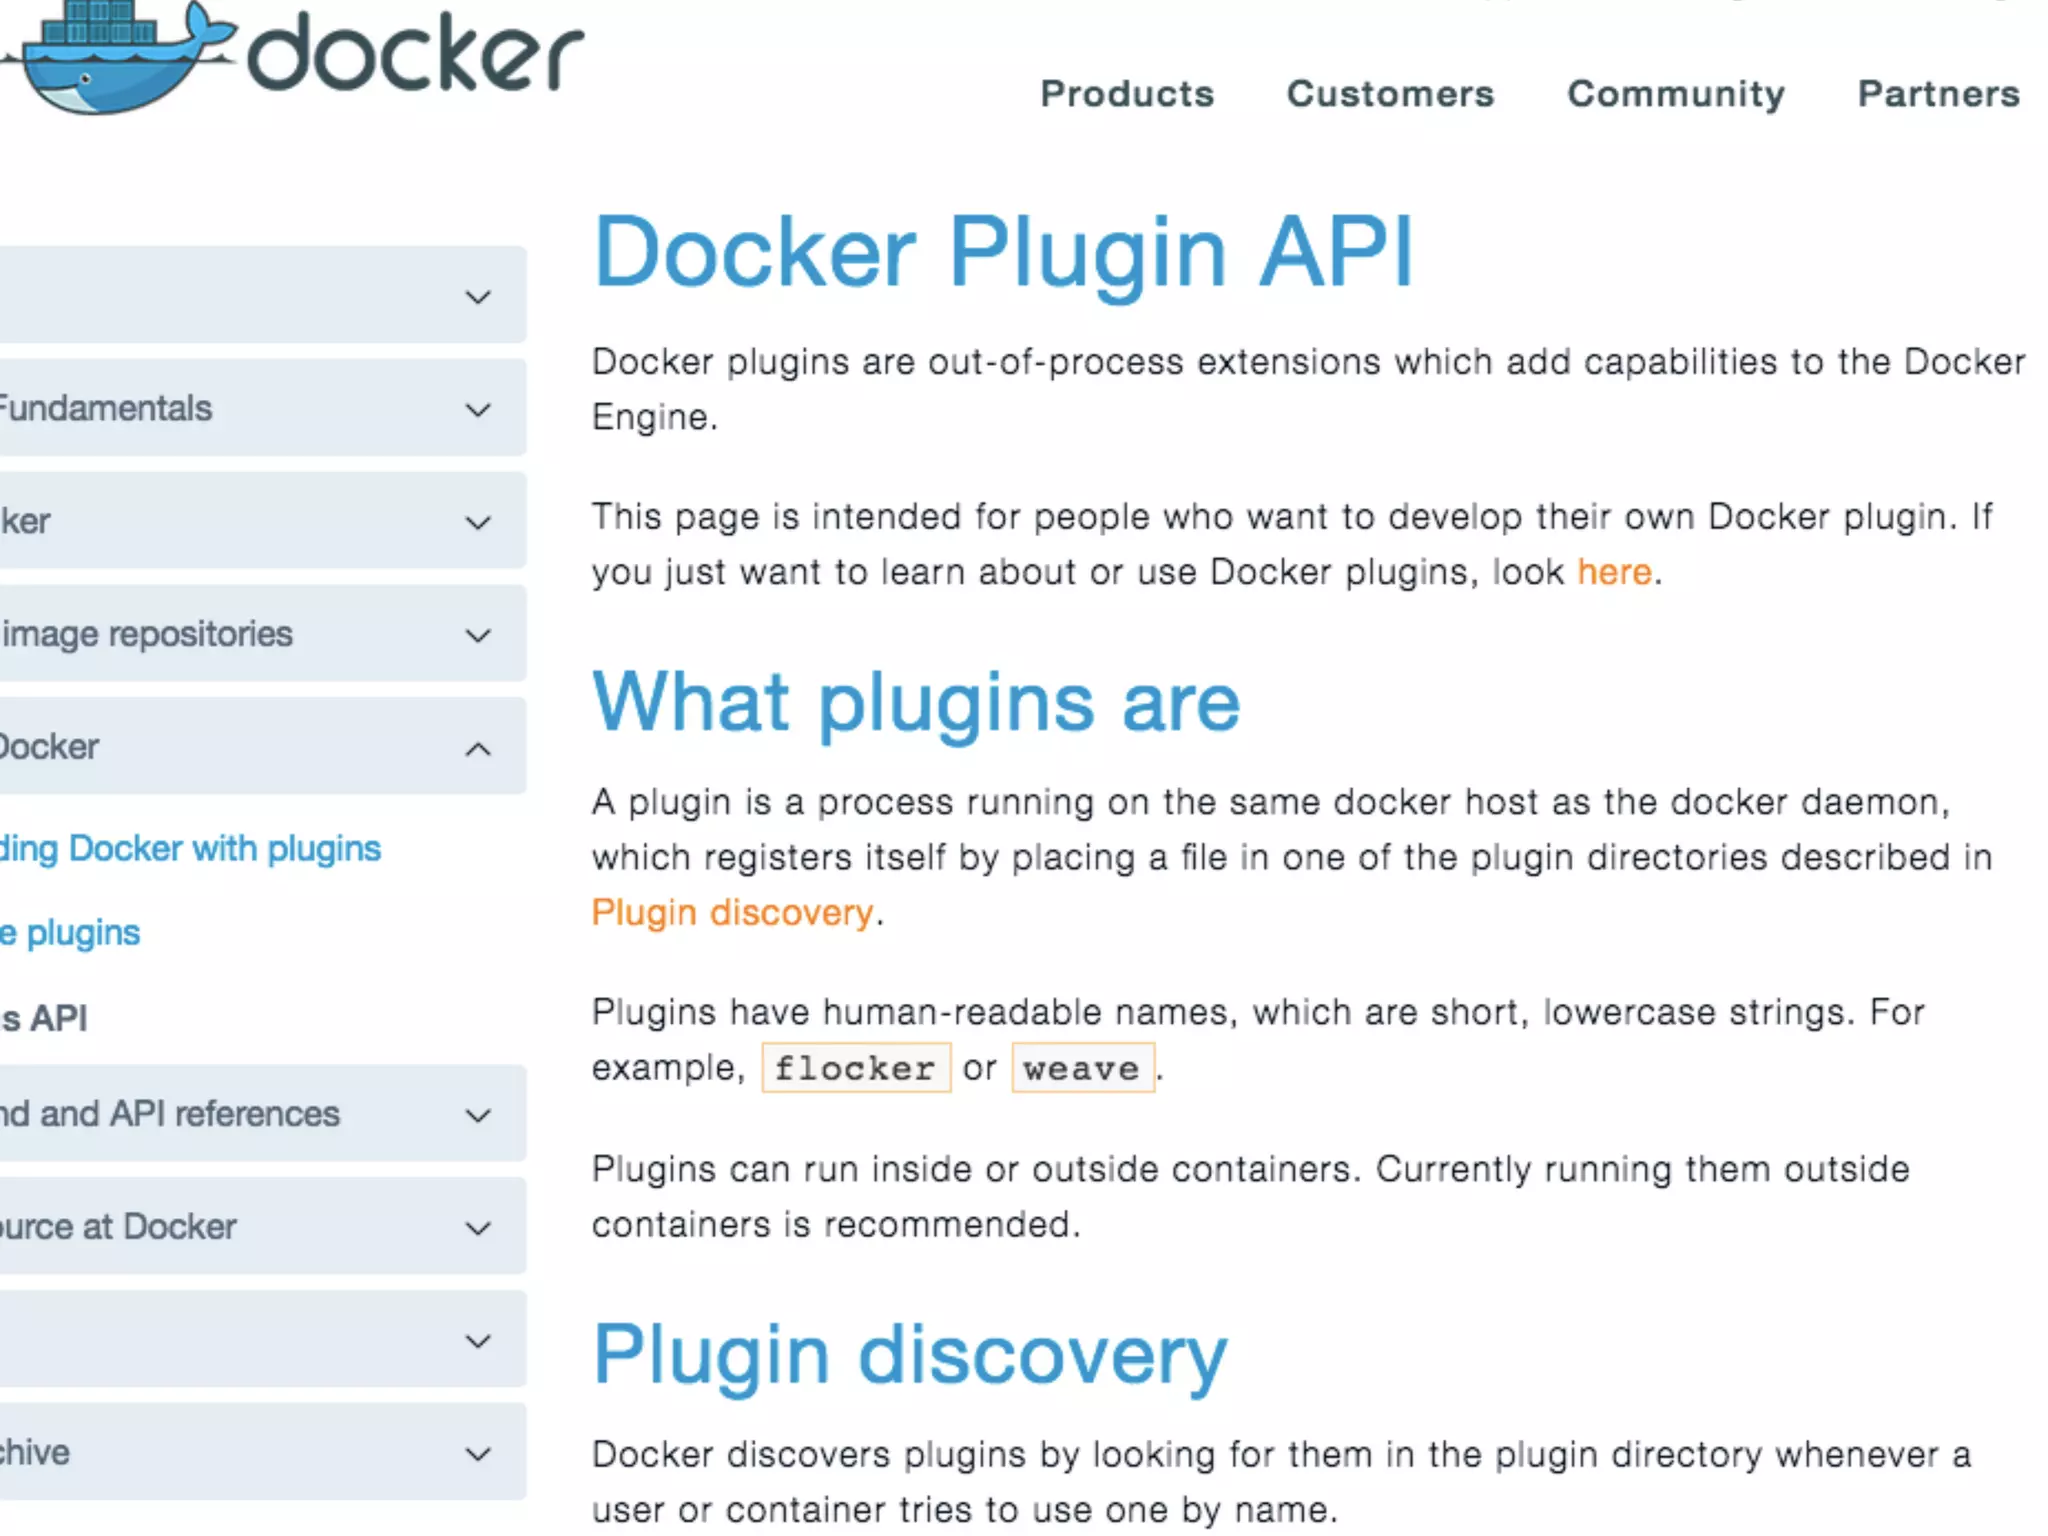Open the Products menu

[1127, 94]
